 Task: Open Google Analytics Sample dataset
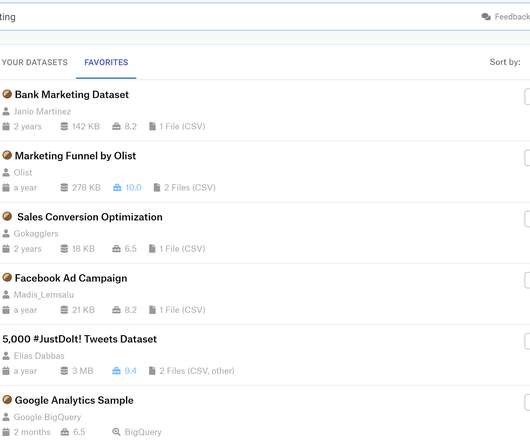click(x=74, y=400)
